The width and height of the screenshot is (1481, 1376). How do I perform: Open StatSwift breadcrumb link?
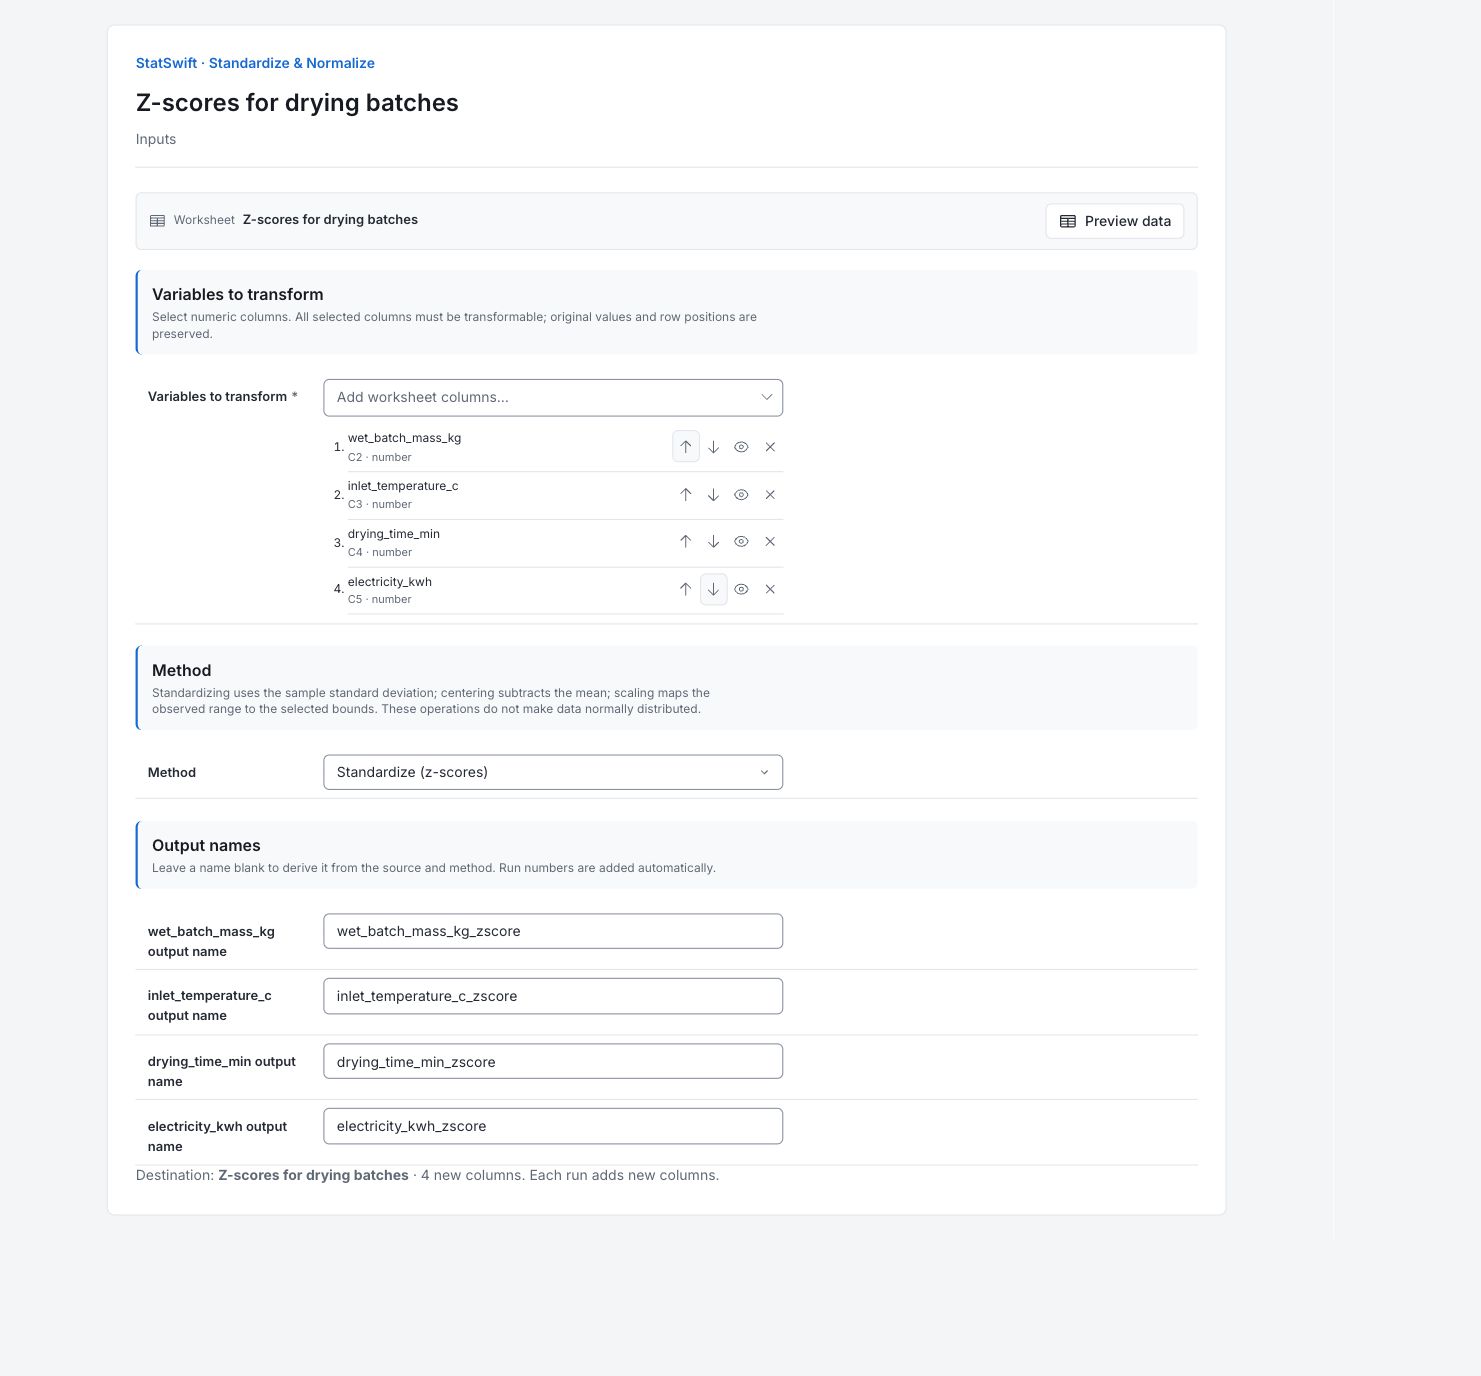coord(166,63)
